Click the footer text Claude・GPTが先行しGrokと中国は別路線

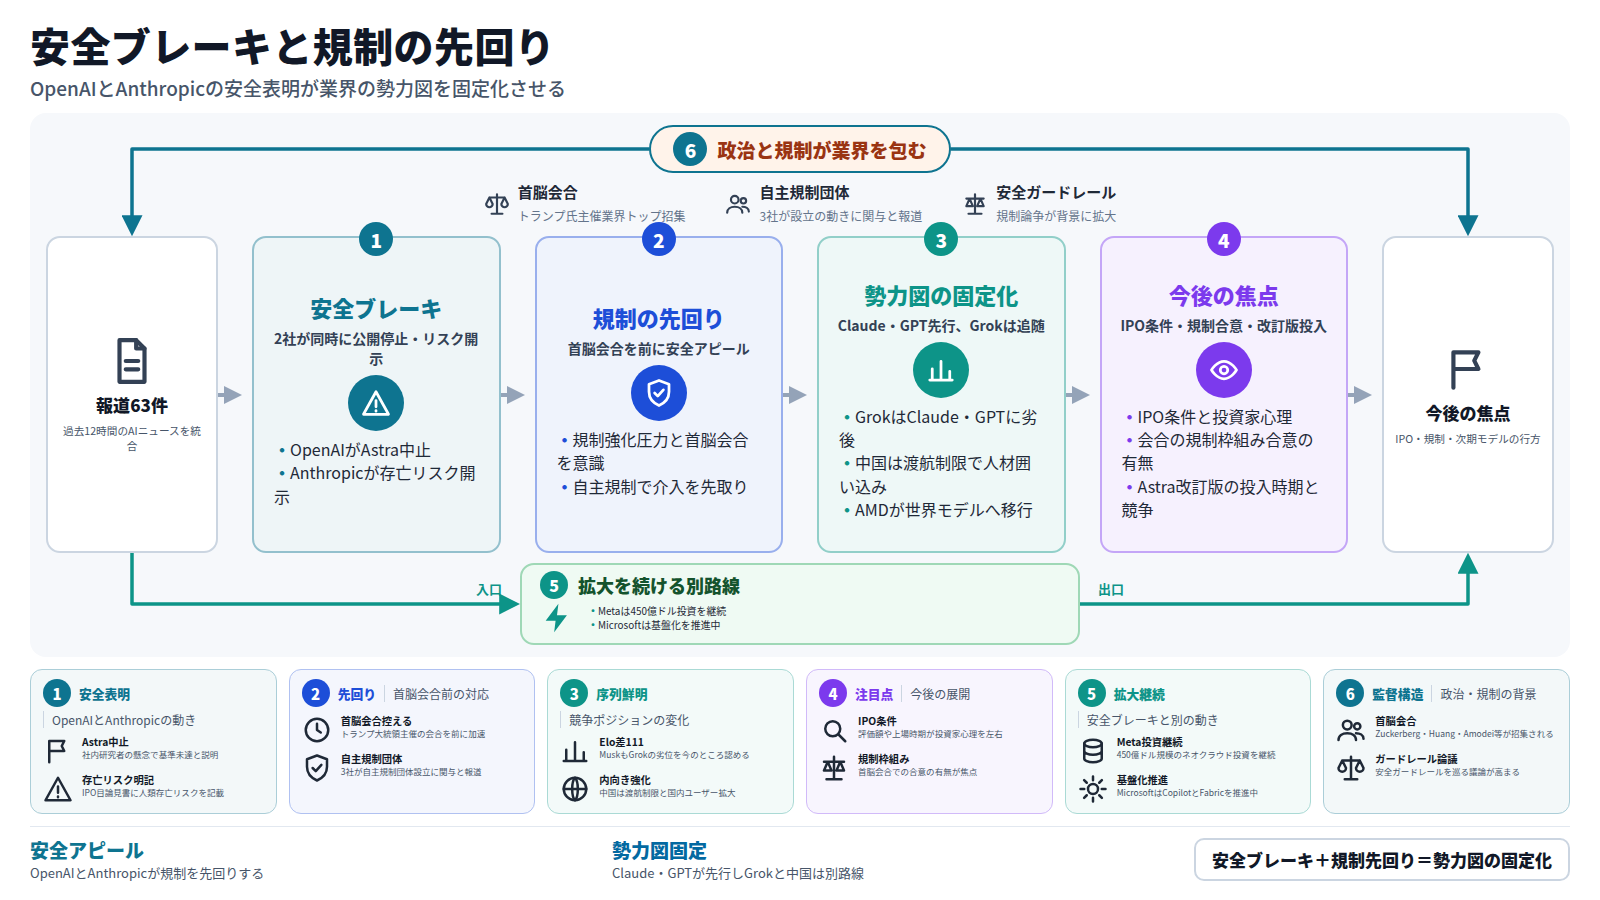click(738, 873)
